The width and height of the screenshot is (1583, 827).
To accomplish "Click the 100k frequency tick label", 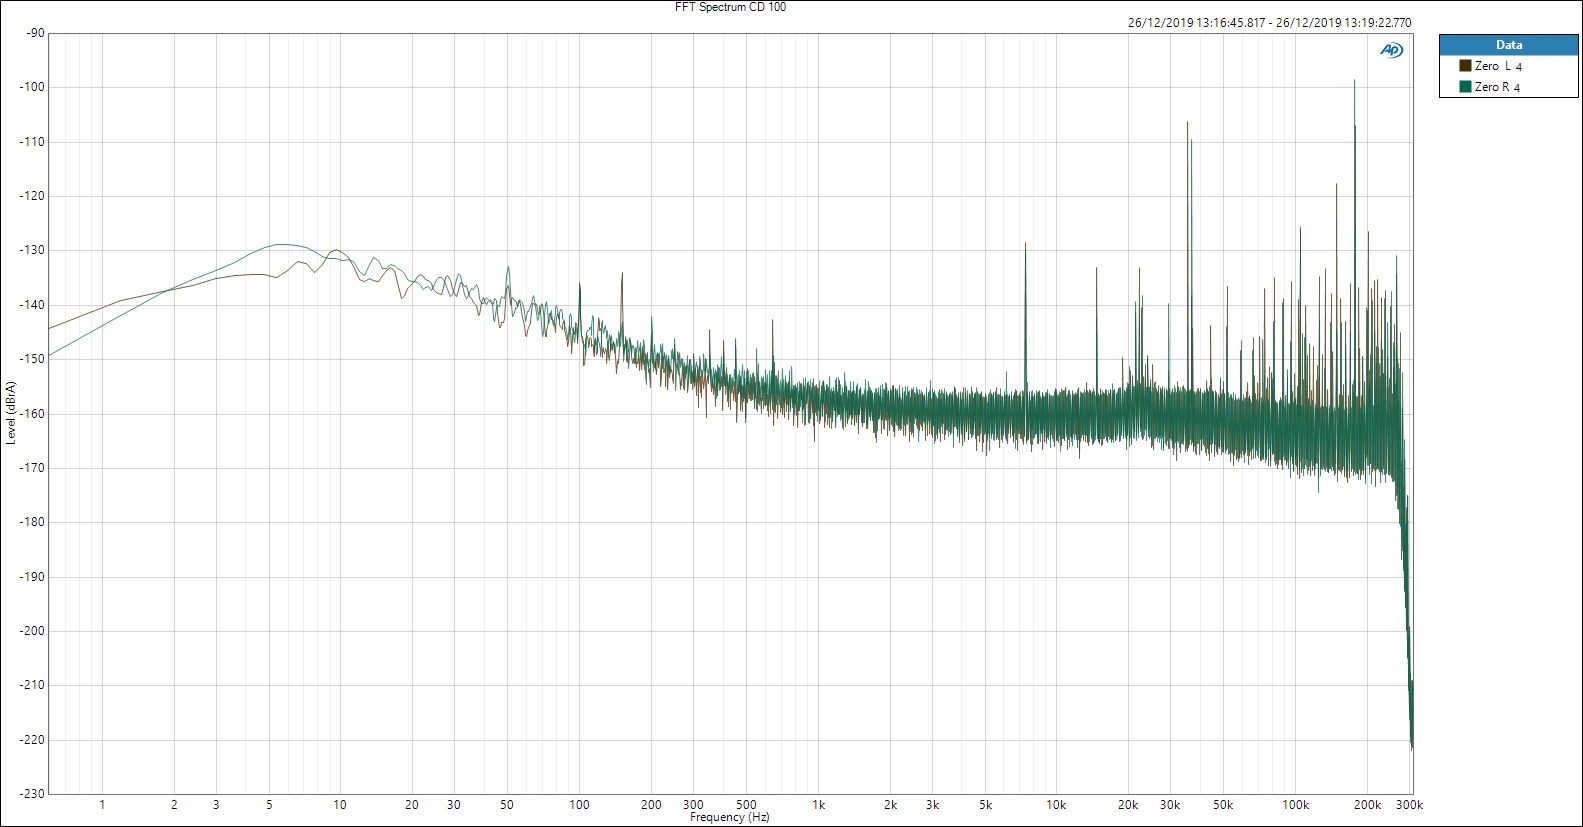I will tap(1295, 805).
